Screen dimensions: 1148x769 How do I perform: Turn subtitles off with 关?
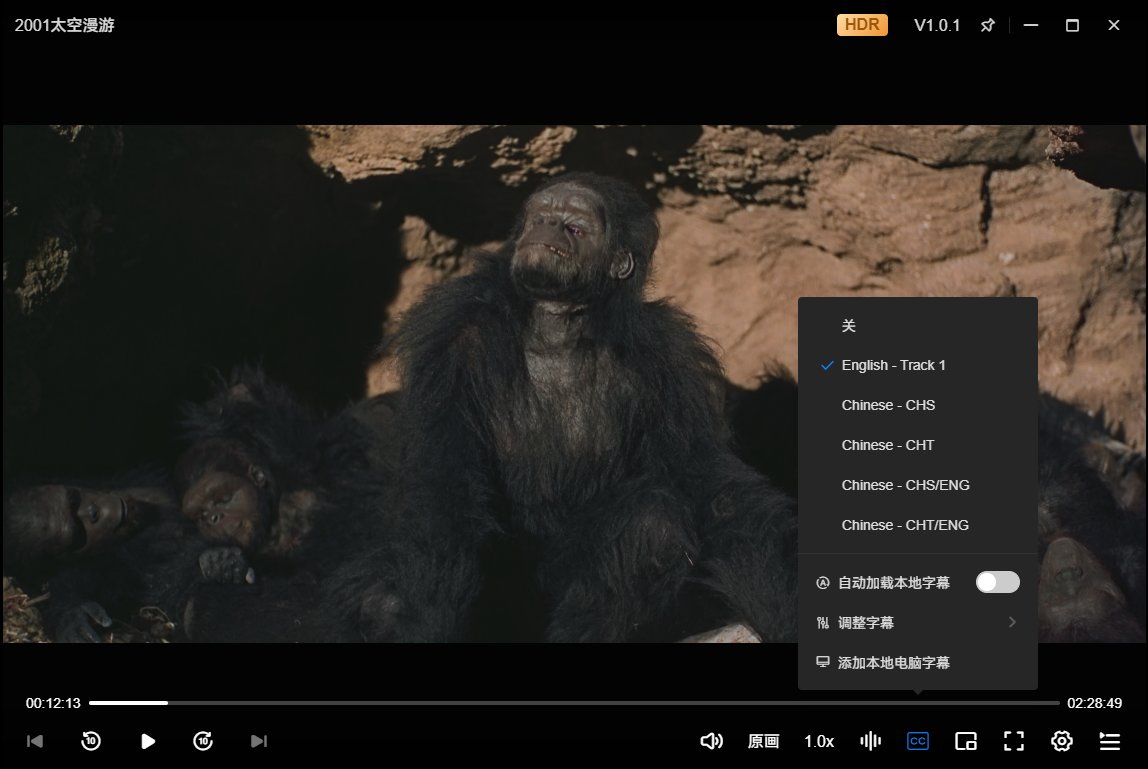[x=917, y=325]
